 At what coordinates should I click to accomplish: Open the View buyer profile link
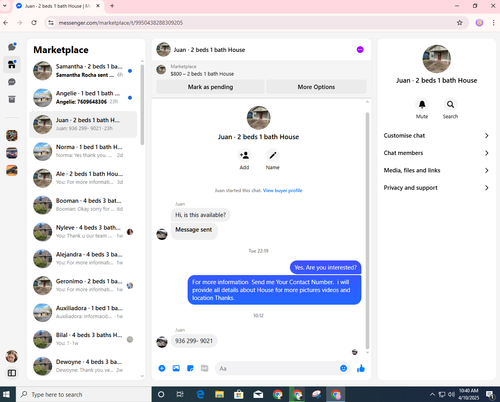pos(283,191)
